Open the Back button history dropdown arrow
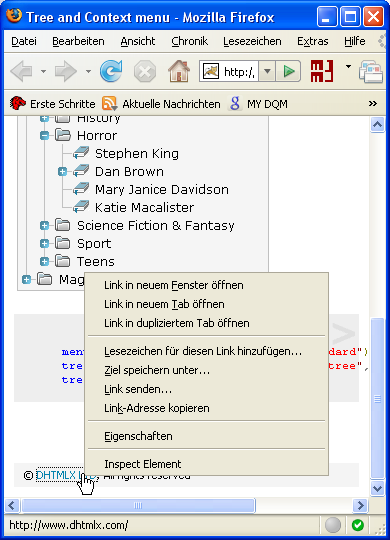Viewport: 390px width, 540px height. 43,72
